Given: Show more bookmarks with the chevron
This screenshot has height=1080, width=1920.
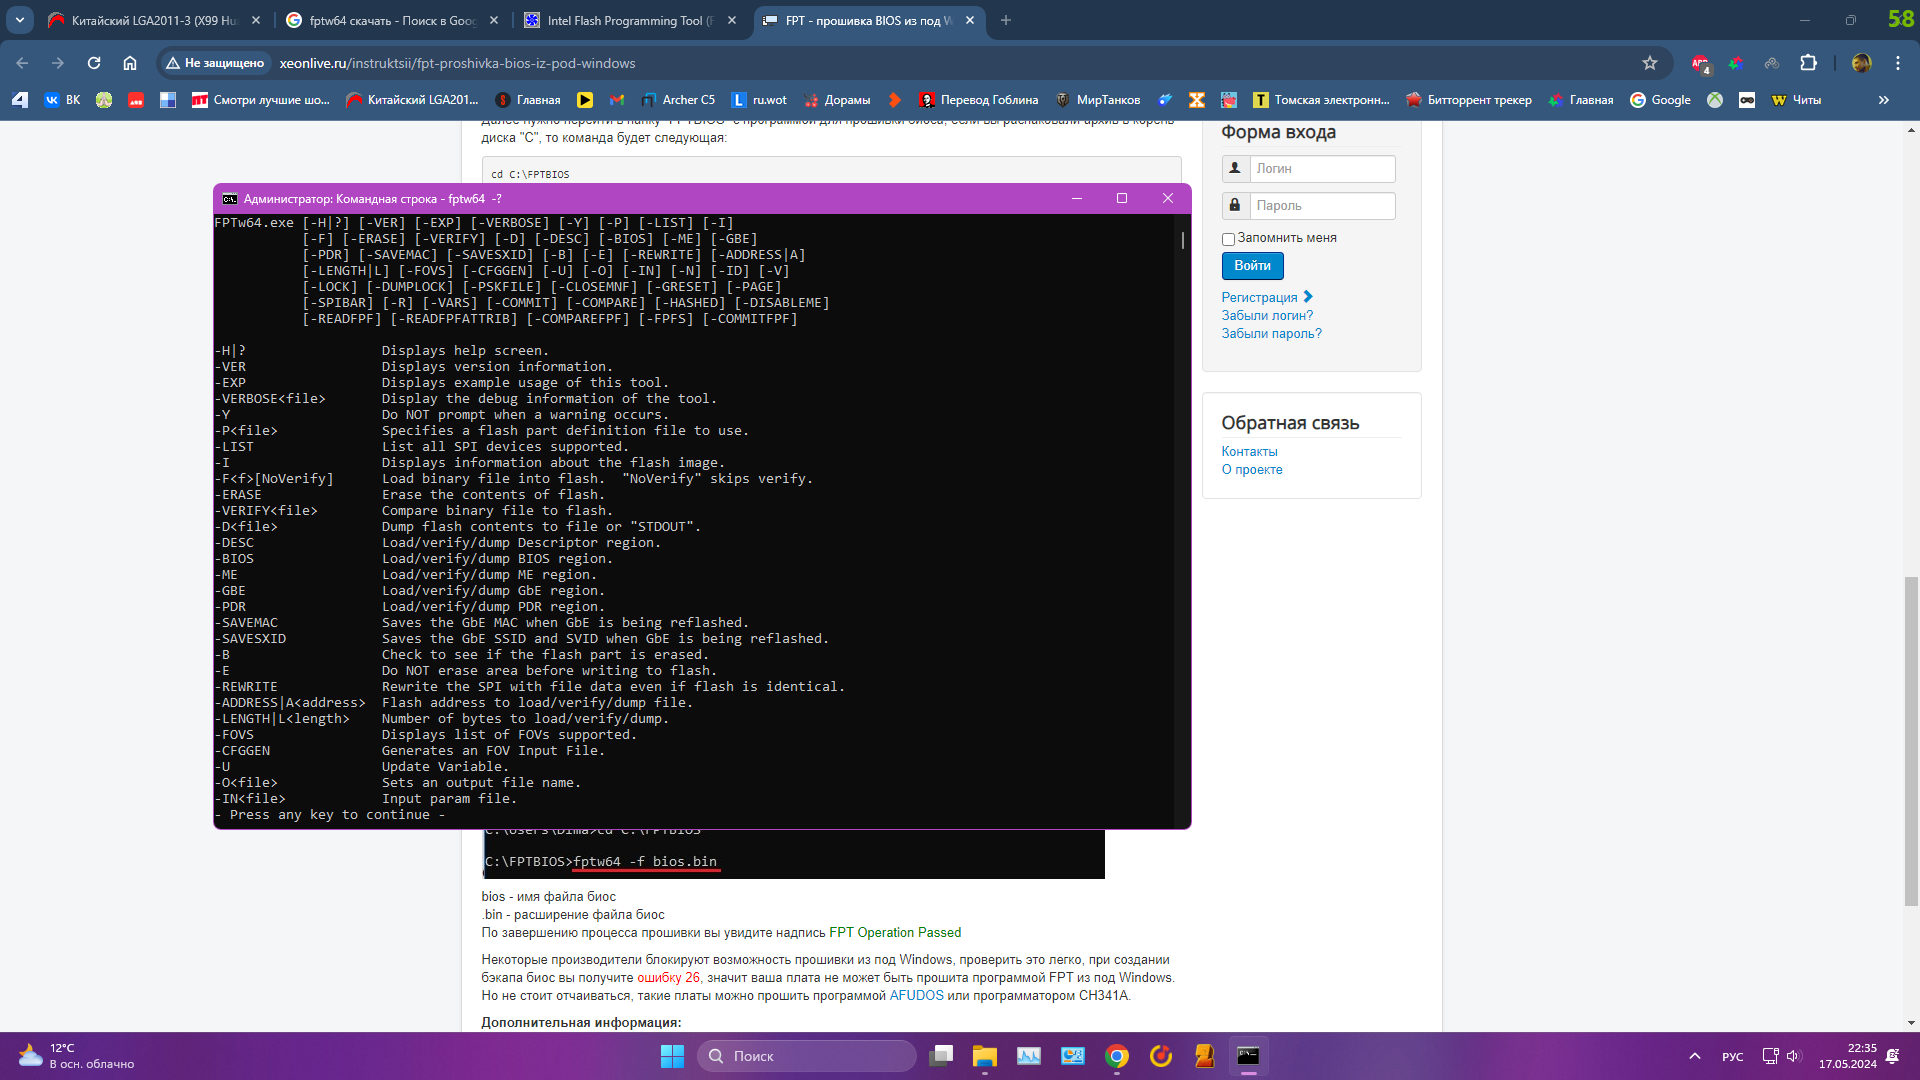Looking at the screenshot, I should coord(1884,100).
